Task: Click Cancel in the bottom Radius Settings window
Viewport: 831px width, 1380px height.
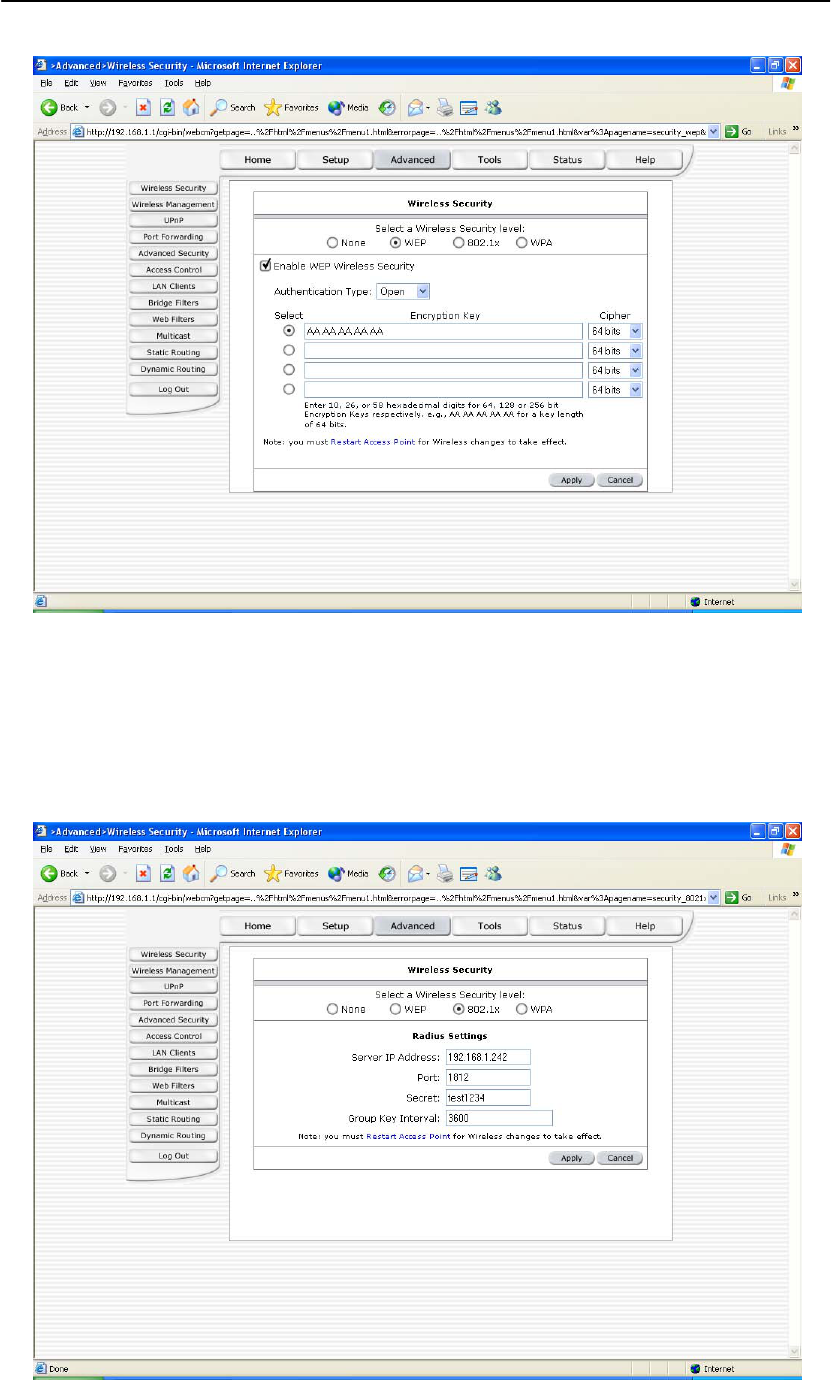Action: [x=620, y=1158]
